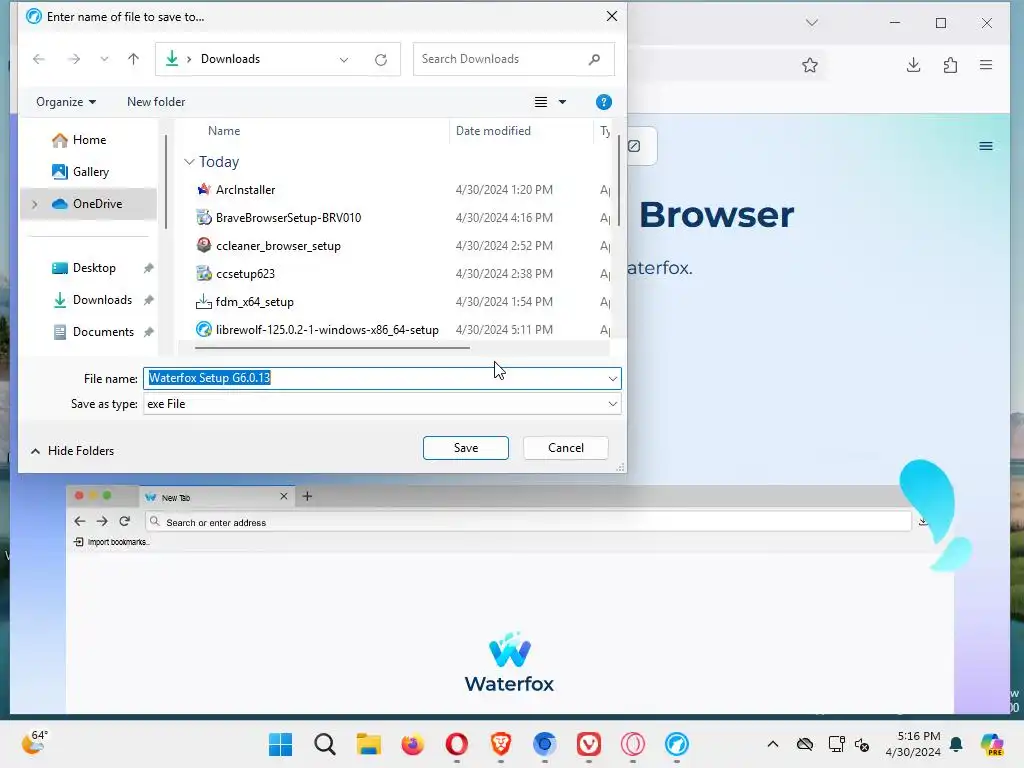Screen dimensions: 1024x768
Task: Open notifications bell in tray
Action: pos(956,744)
